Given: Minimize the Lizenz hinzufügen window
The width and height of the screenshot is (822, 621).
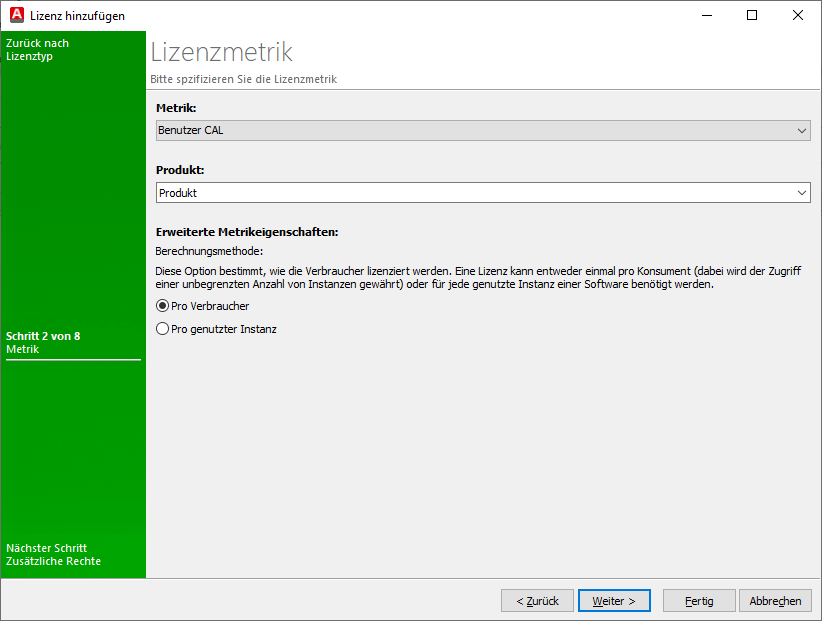Looking at the screenshot, I should [x=706, y=15].
